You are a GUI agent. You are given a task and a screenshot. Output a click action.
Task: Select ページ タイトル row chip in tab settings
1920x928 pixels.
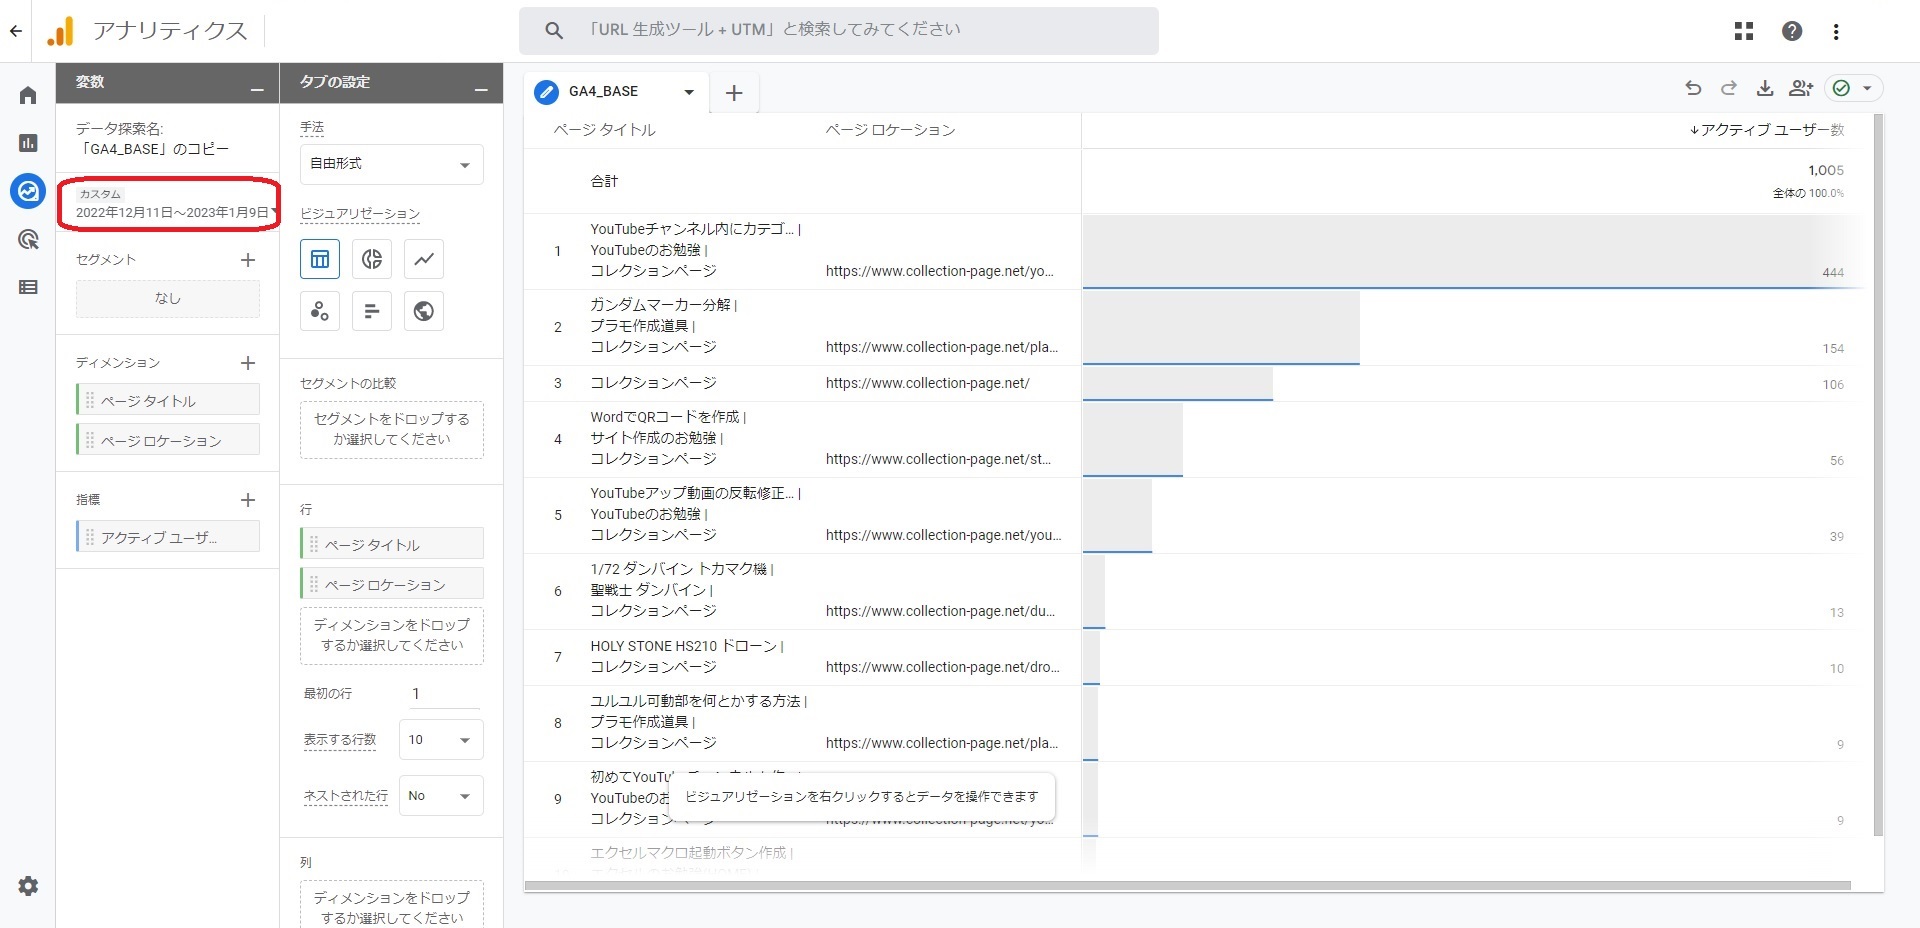pyautogui.click(x=392, y=544)
